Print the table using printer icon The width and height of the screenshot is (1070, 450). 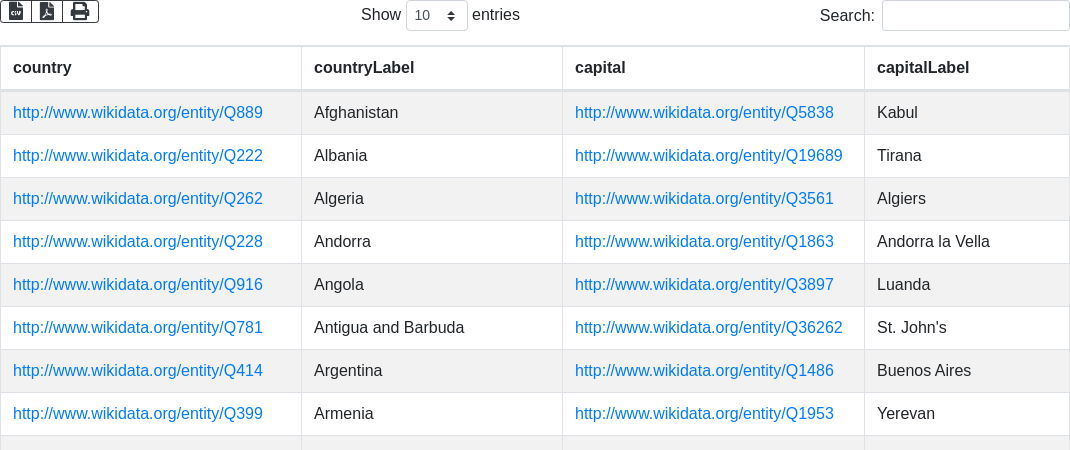tap(80, 11)
